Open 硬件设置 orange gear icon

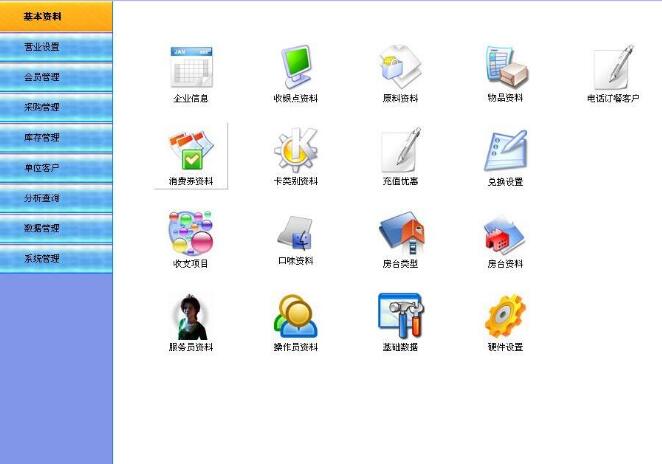point(505,316)
